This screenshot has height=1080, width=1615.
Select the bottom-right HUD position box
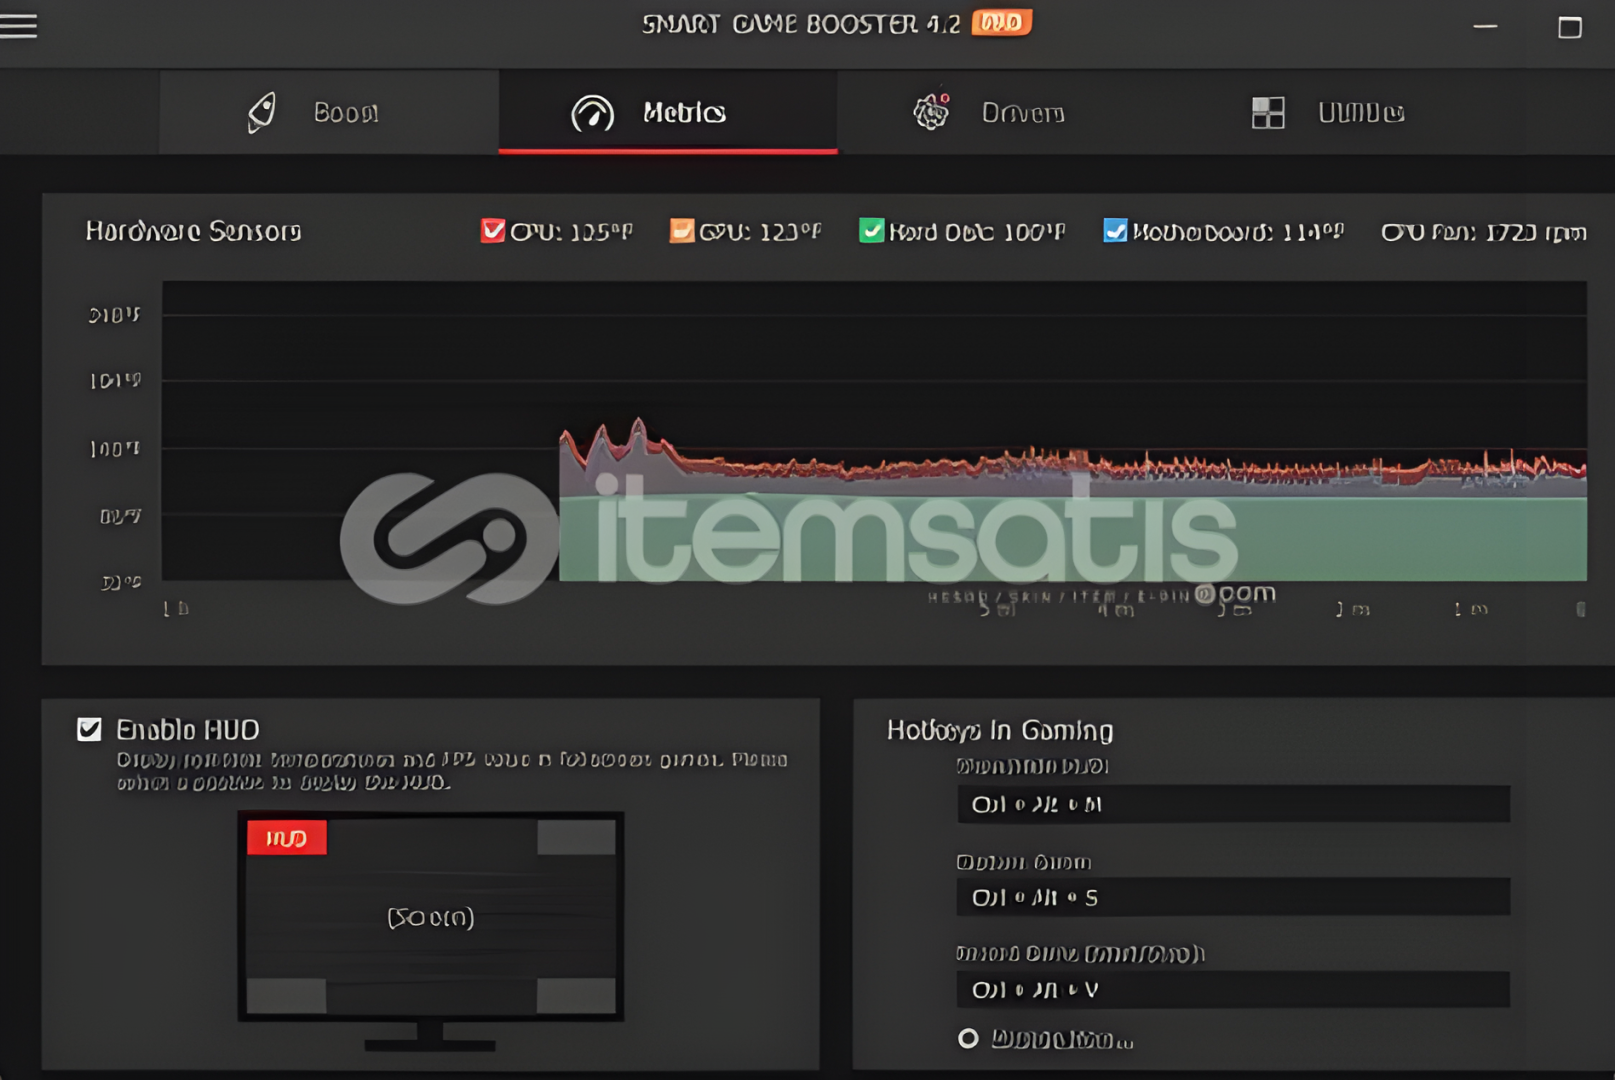click(576, 995)
